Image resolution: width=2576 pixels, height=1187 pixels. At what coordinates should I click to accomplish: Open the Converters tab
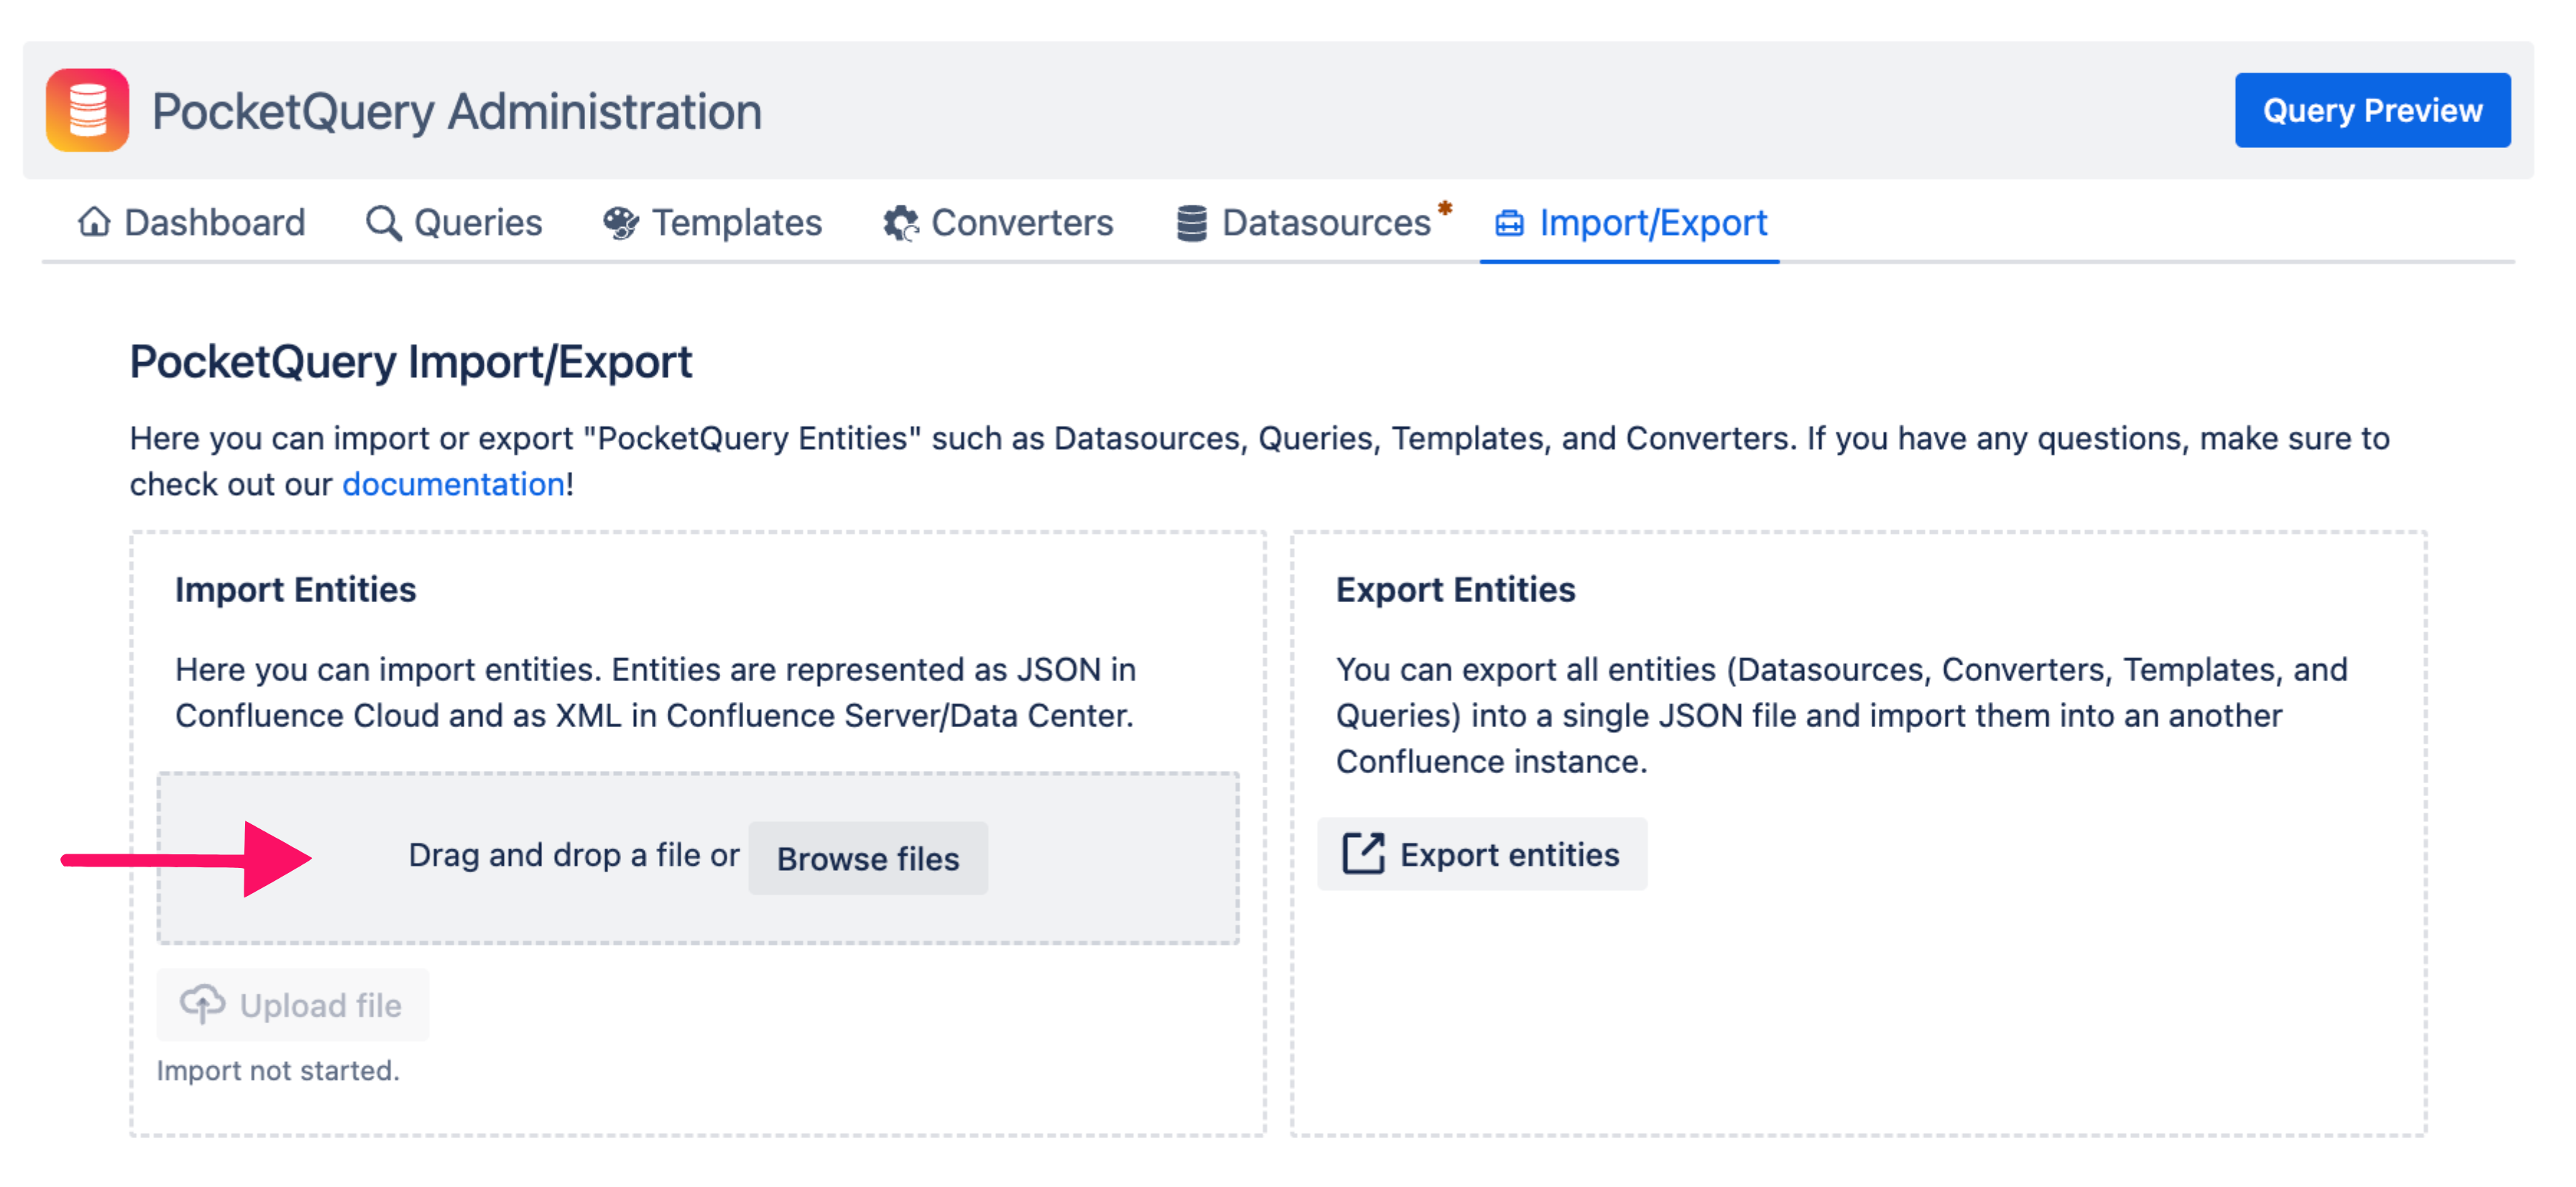click(1022, 222)
